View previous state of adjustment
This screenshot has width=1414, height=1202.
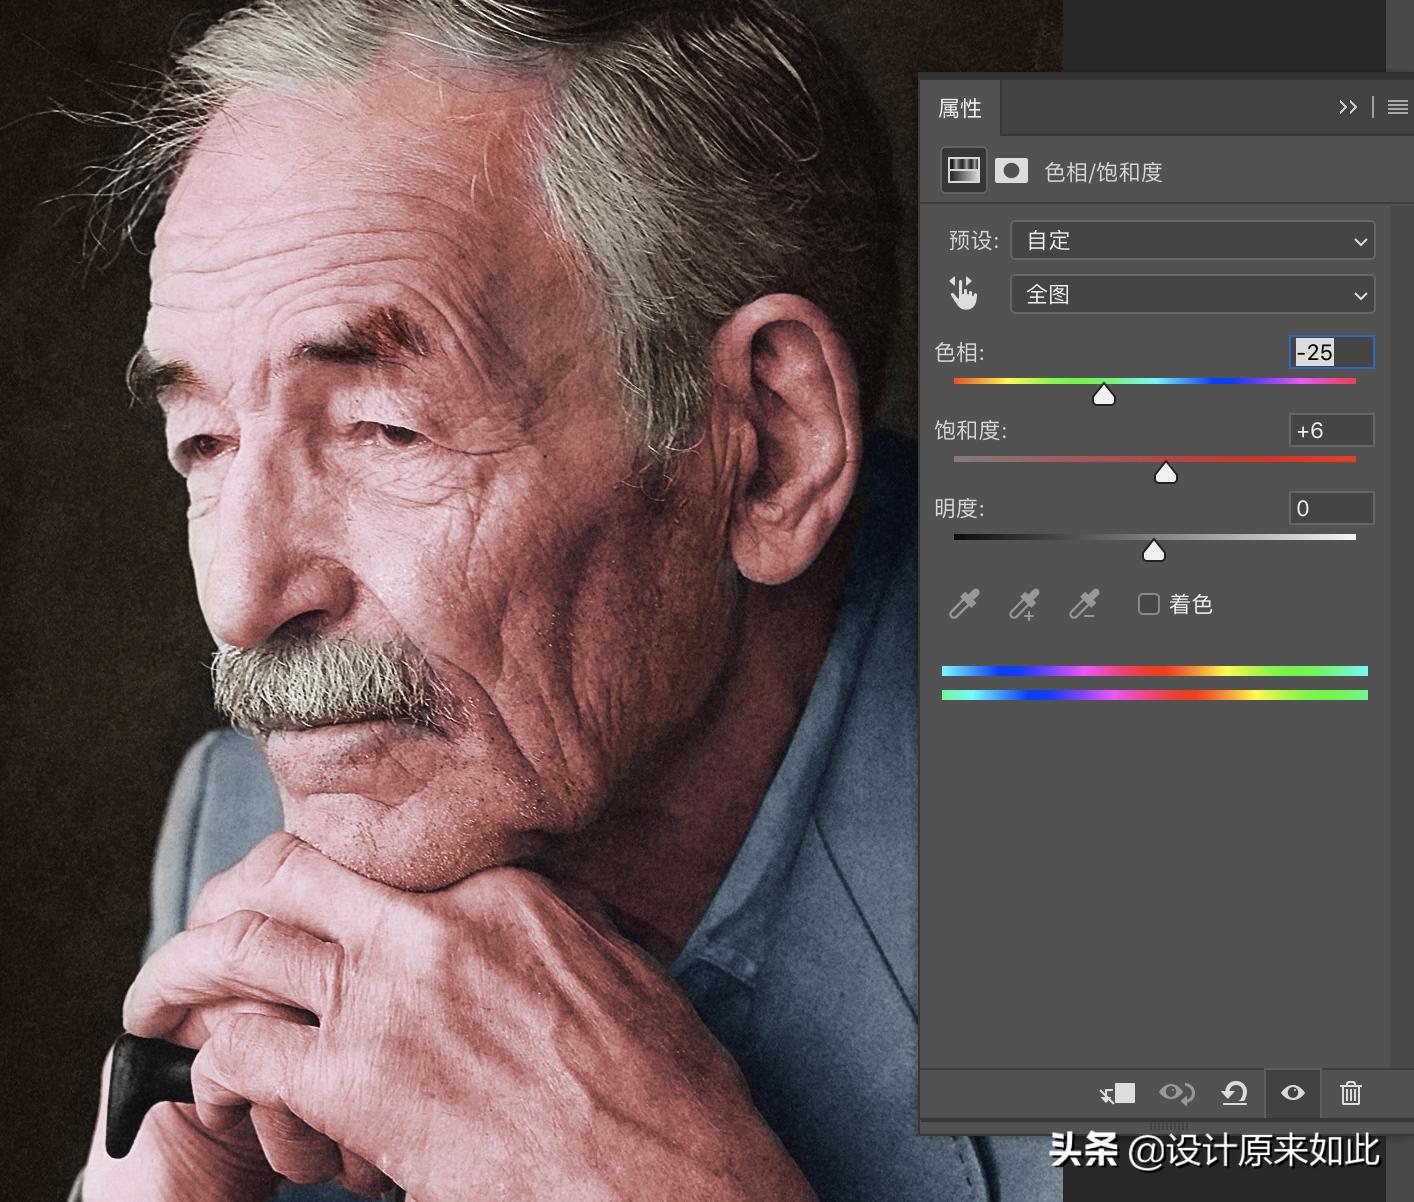coord(1176,1093)
